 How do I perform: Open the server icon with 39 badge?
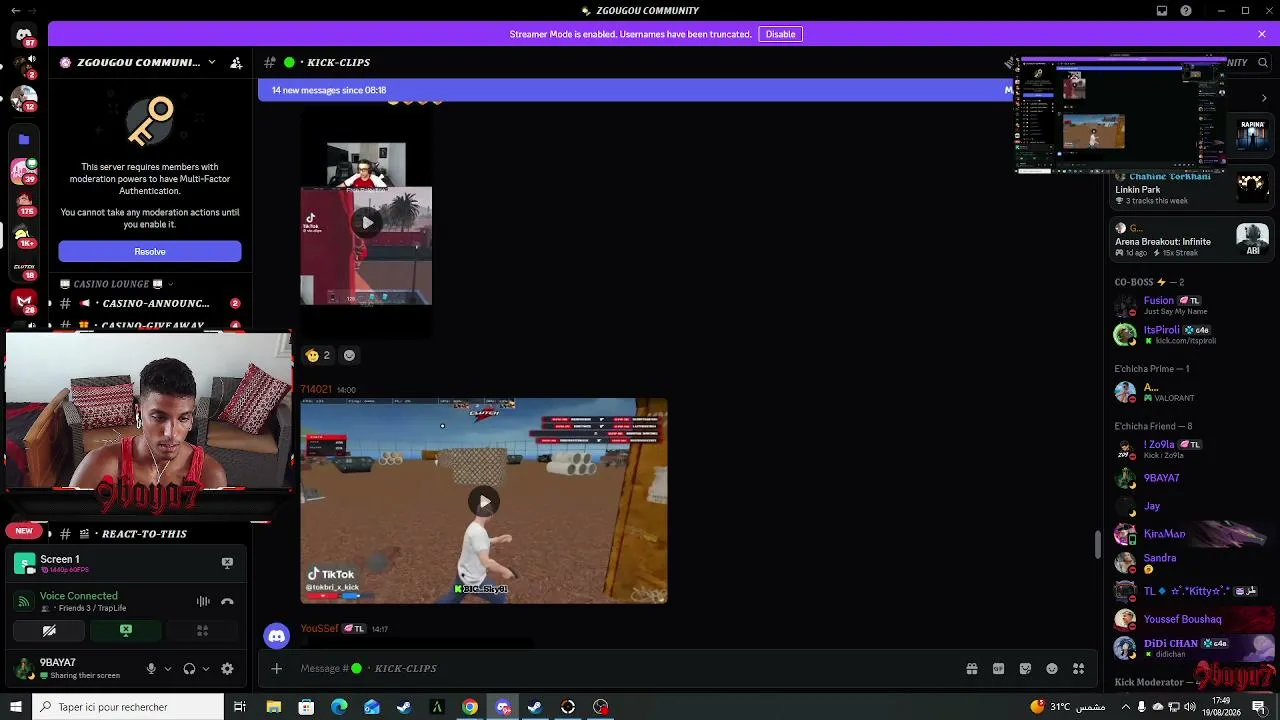24,172
